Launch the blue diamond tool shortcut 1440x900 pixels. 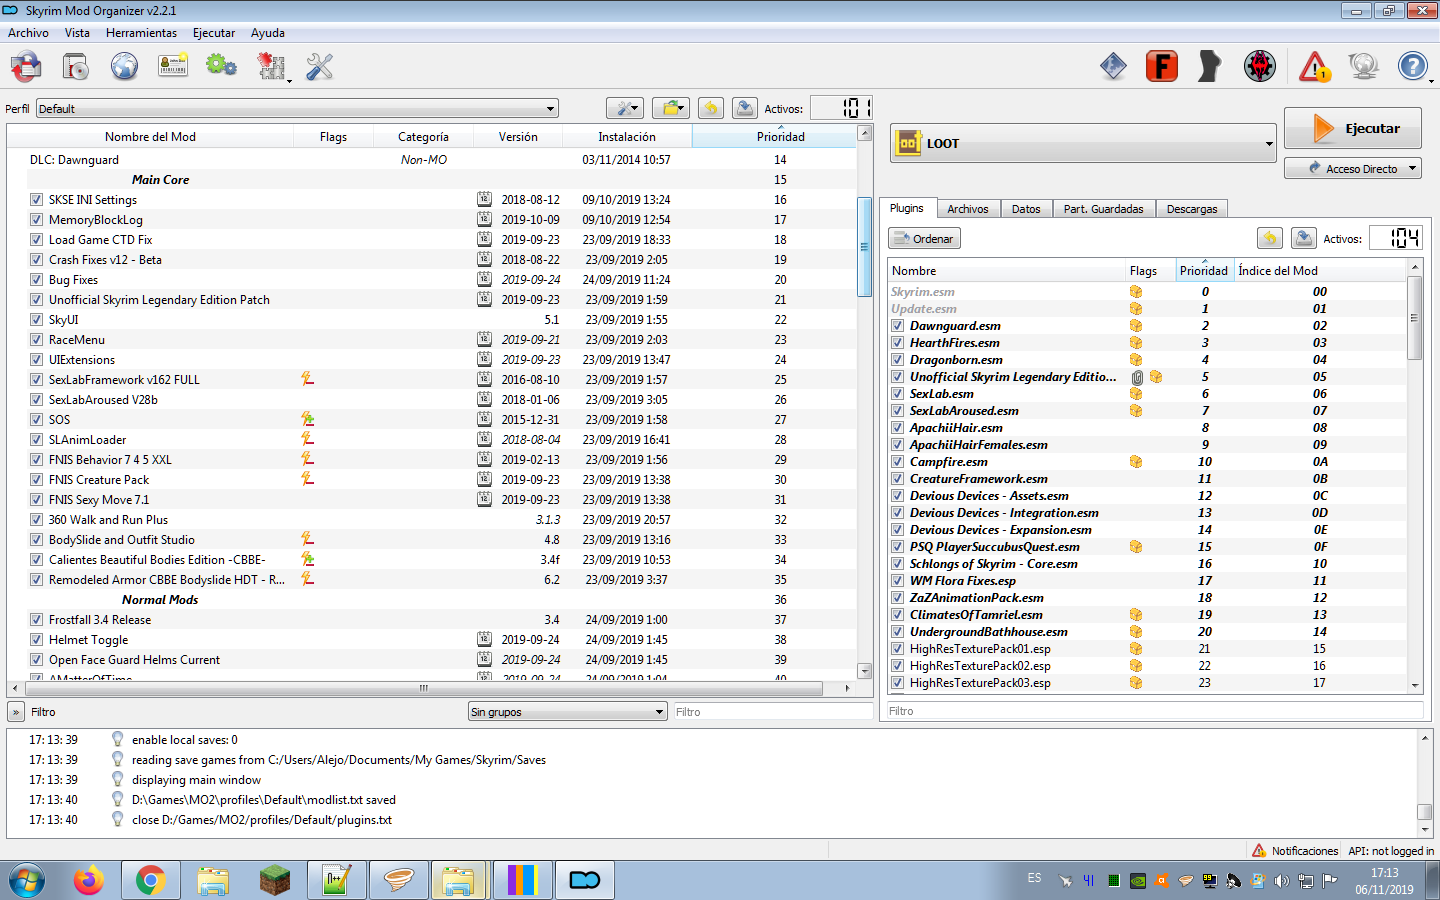click(x=1113, y=66)
